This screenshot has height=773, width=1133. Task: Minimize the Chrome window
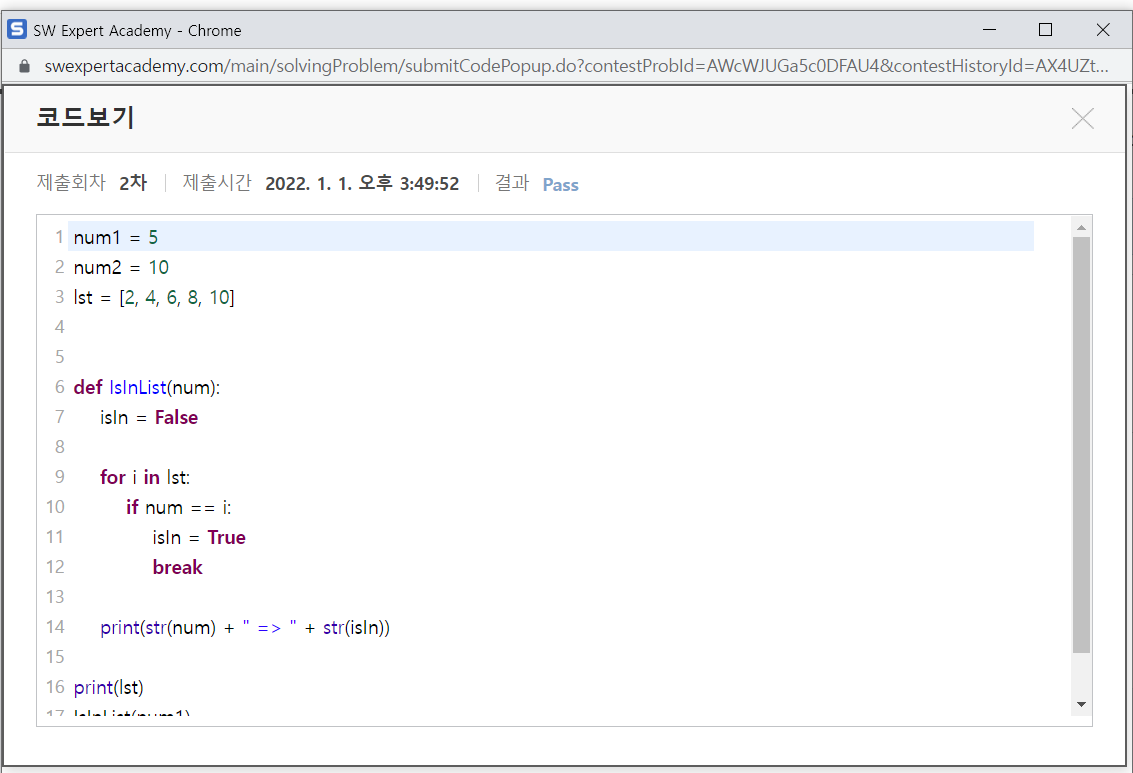click(x=989, y=30)
